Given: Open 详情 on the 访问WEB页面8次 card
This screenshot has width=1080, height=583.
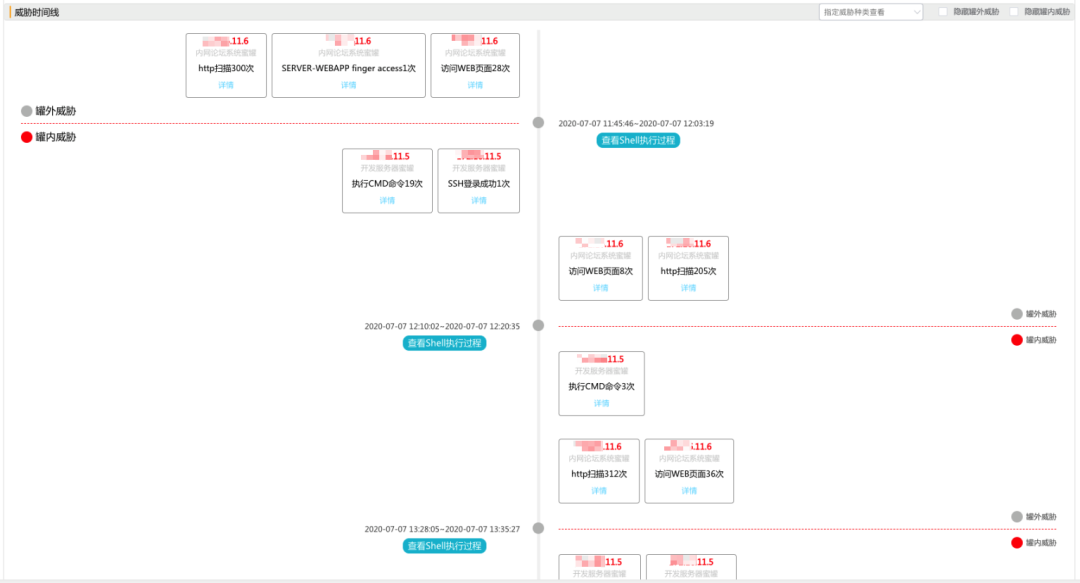Looking at the screenshot, I should (x=600, y=287).
